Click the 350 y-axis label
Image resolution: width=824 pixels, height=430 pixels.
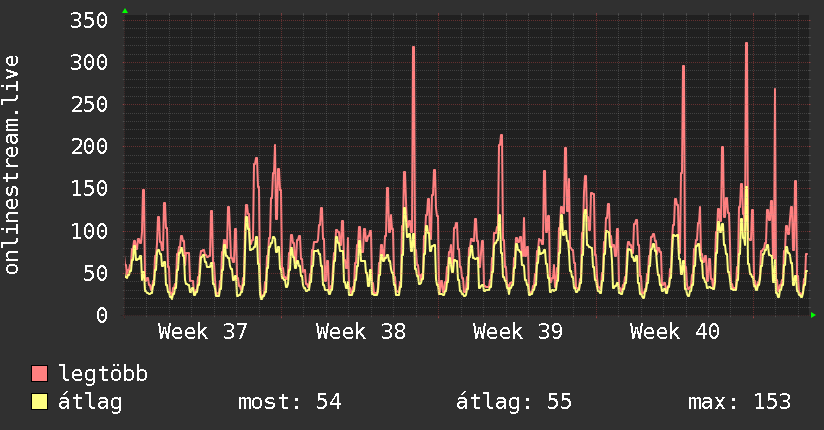pyautogui.click(x=89, y=21)
